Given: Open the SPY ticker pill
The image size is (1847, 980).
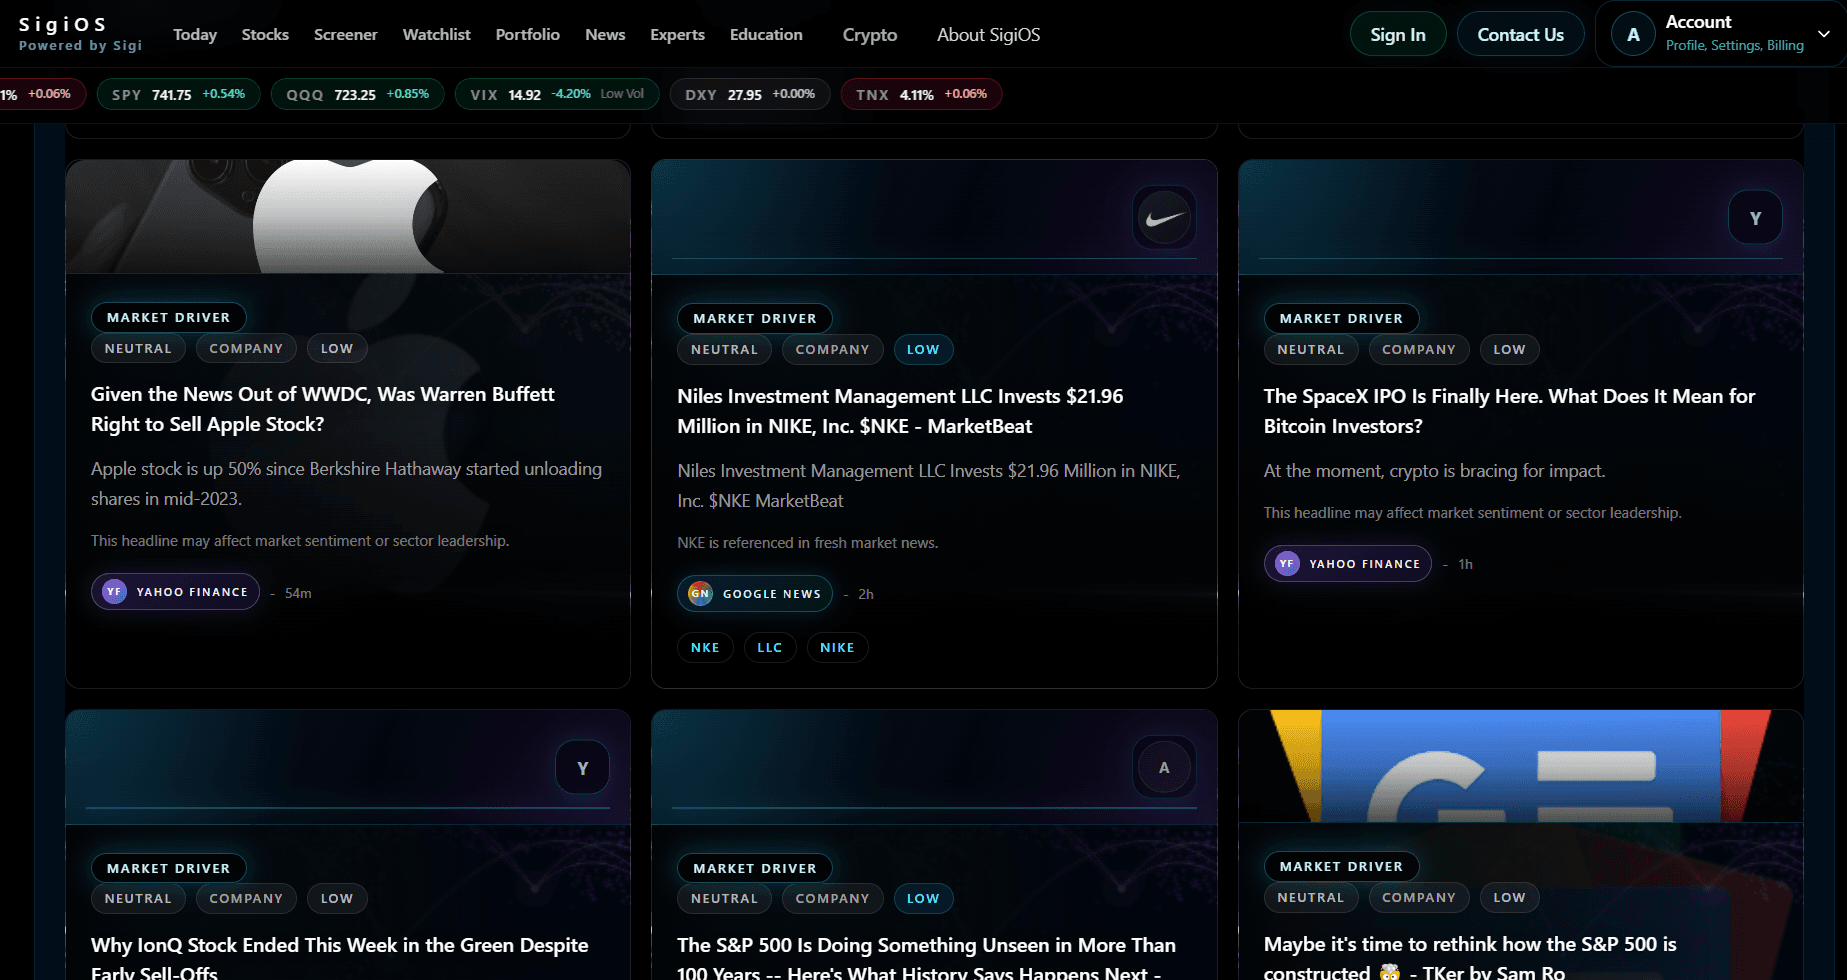Looking at the screenshot, I should pos(178,95).
